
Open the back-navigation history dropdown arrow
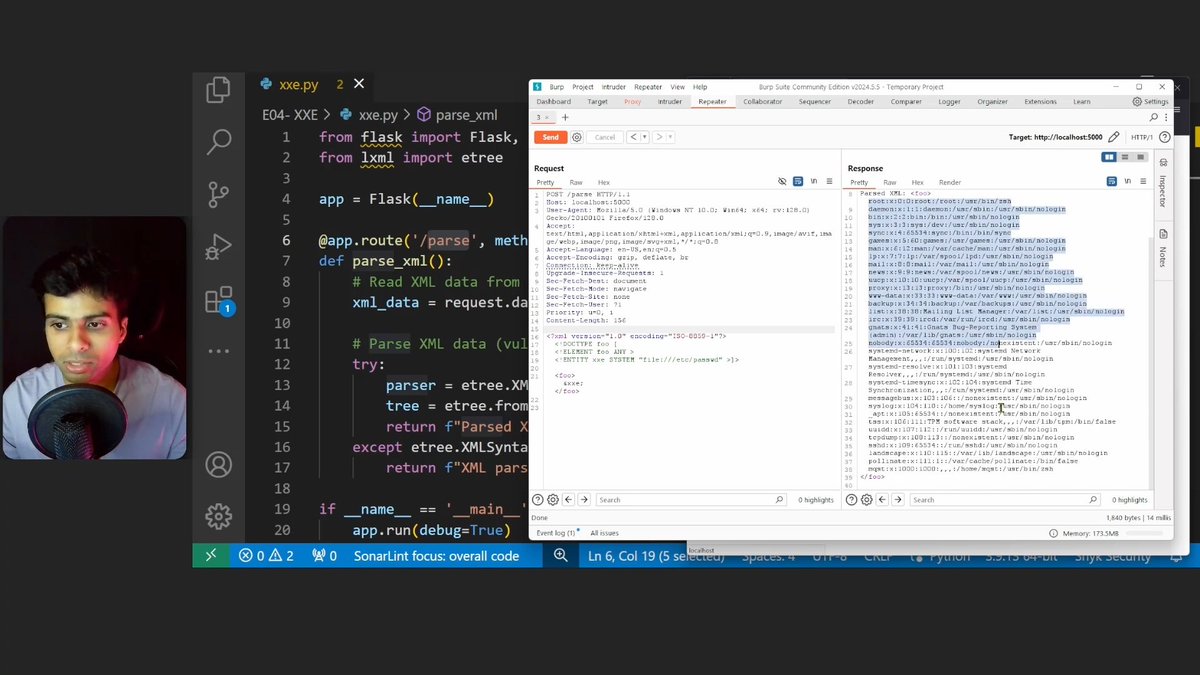642,137
